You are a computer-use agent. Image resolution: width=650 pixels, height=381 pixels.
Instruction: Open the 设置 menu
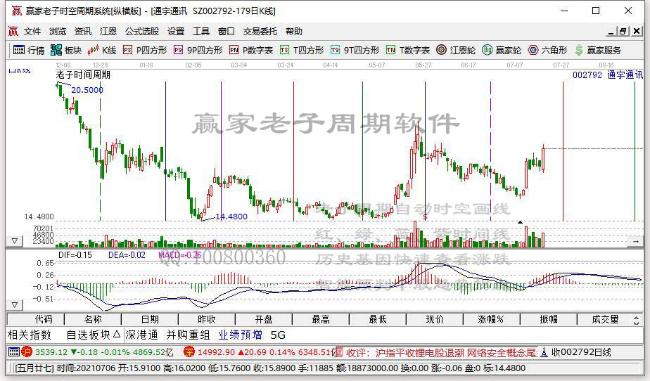tap(175, 31)
